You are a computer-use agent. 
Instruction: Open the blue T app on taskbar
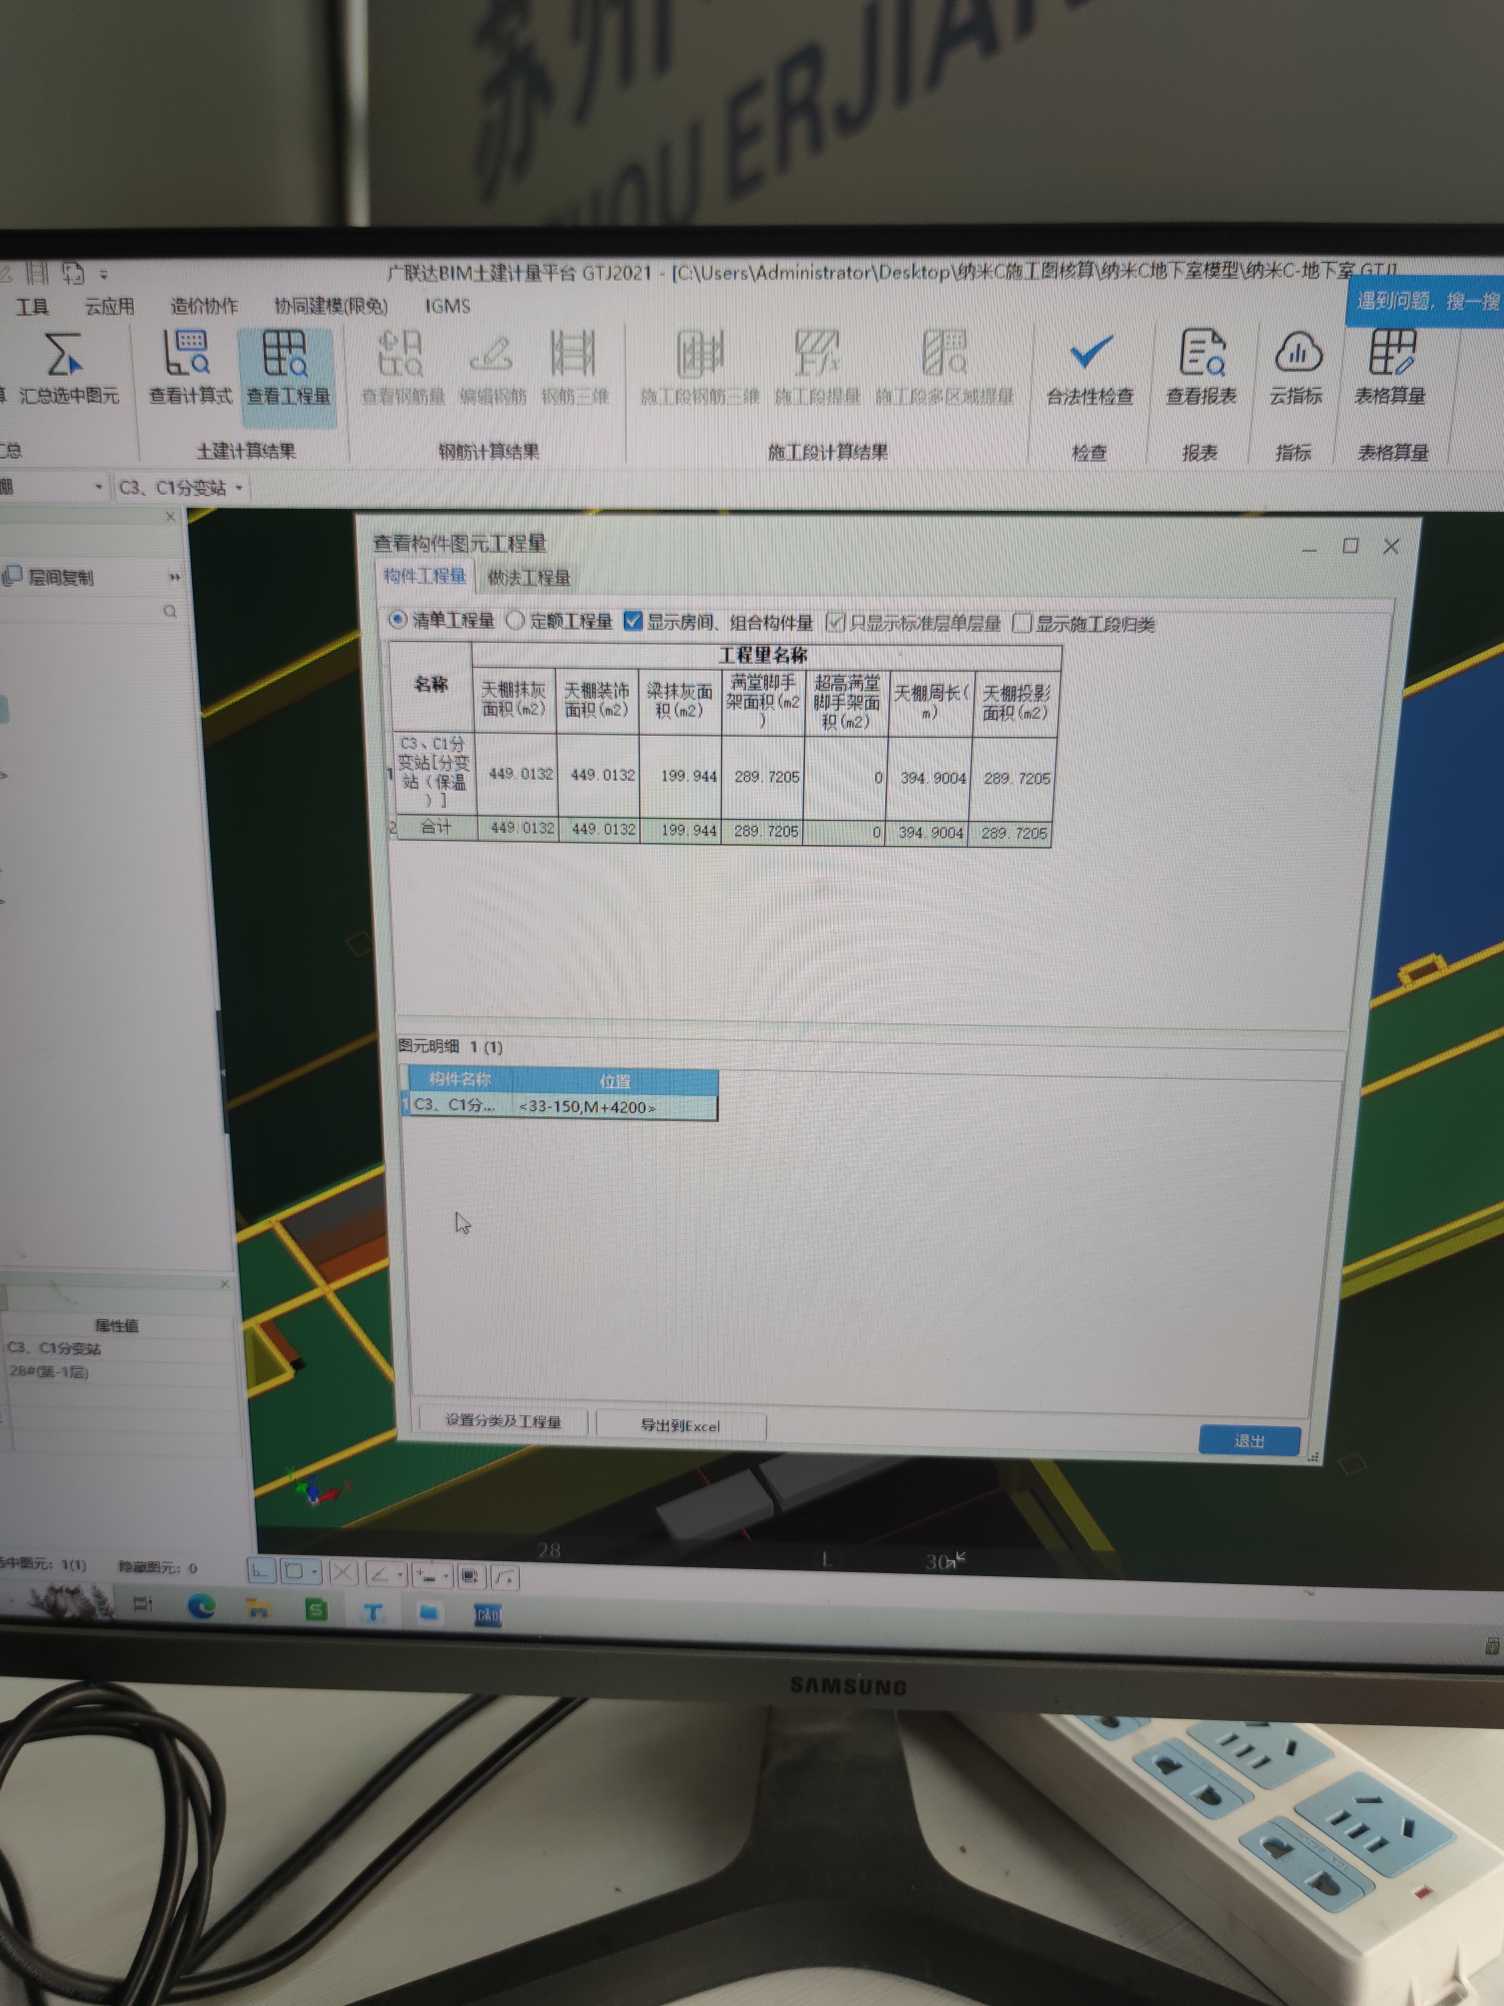pyautogui.click(x=374, y=1612)
